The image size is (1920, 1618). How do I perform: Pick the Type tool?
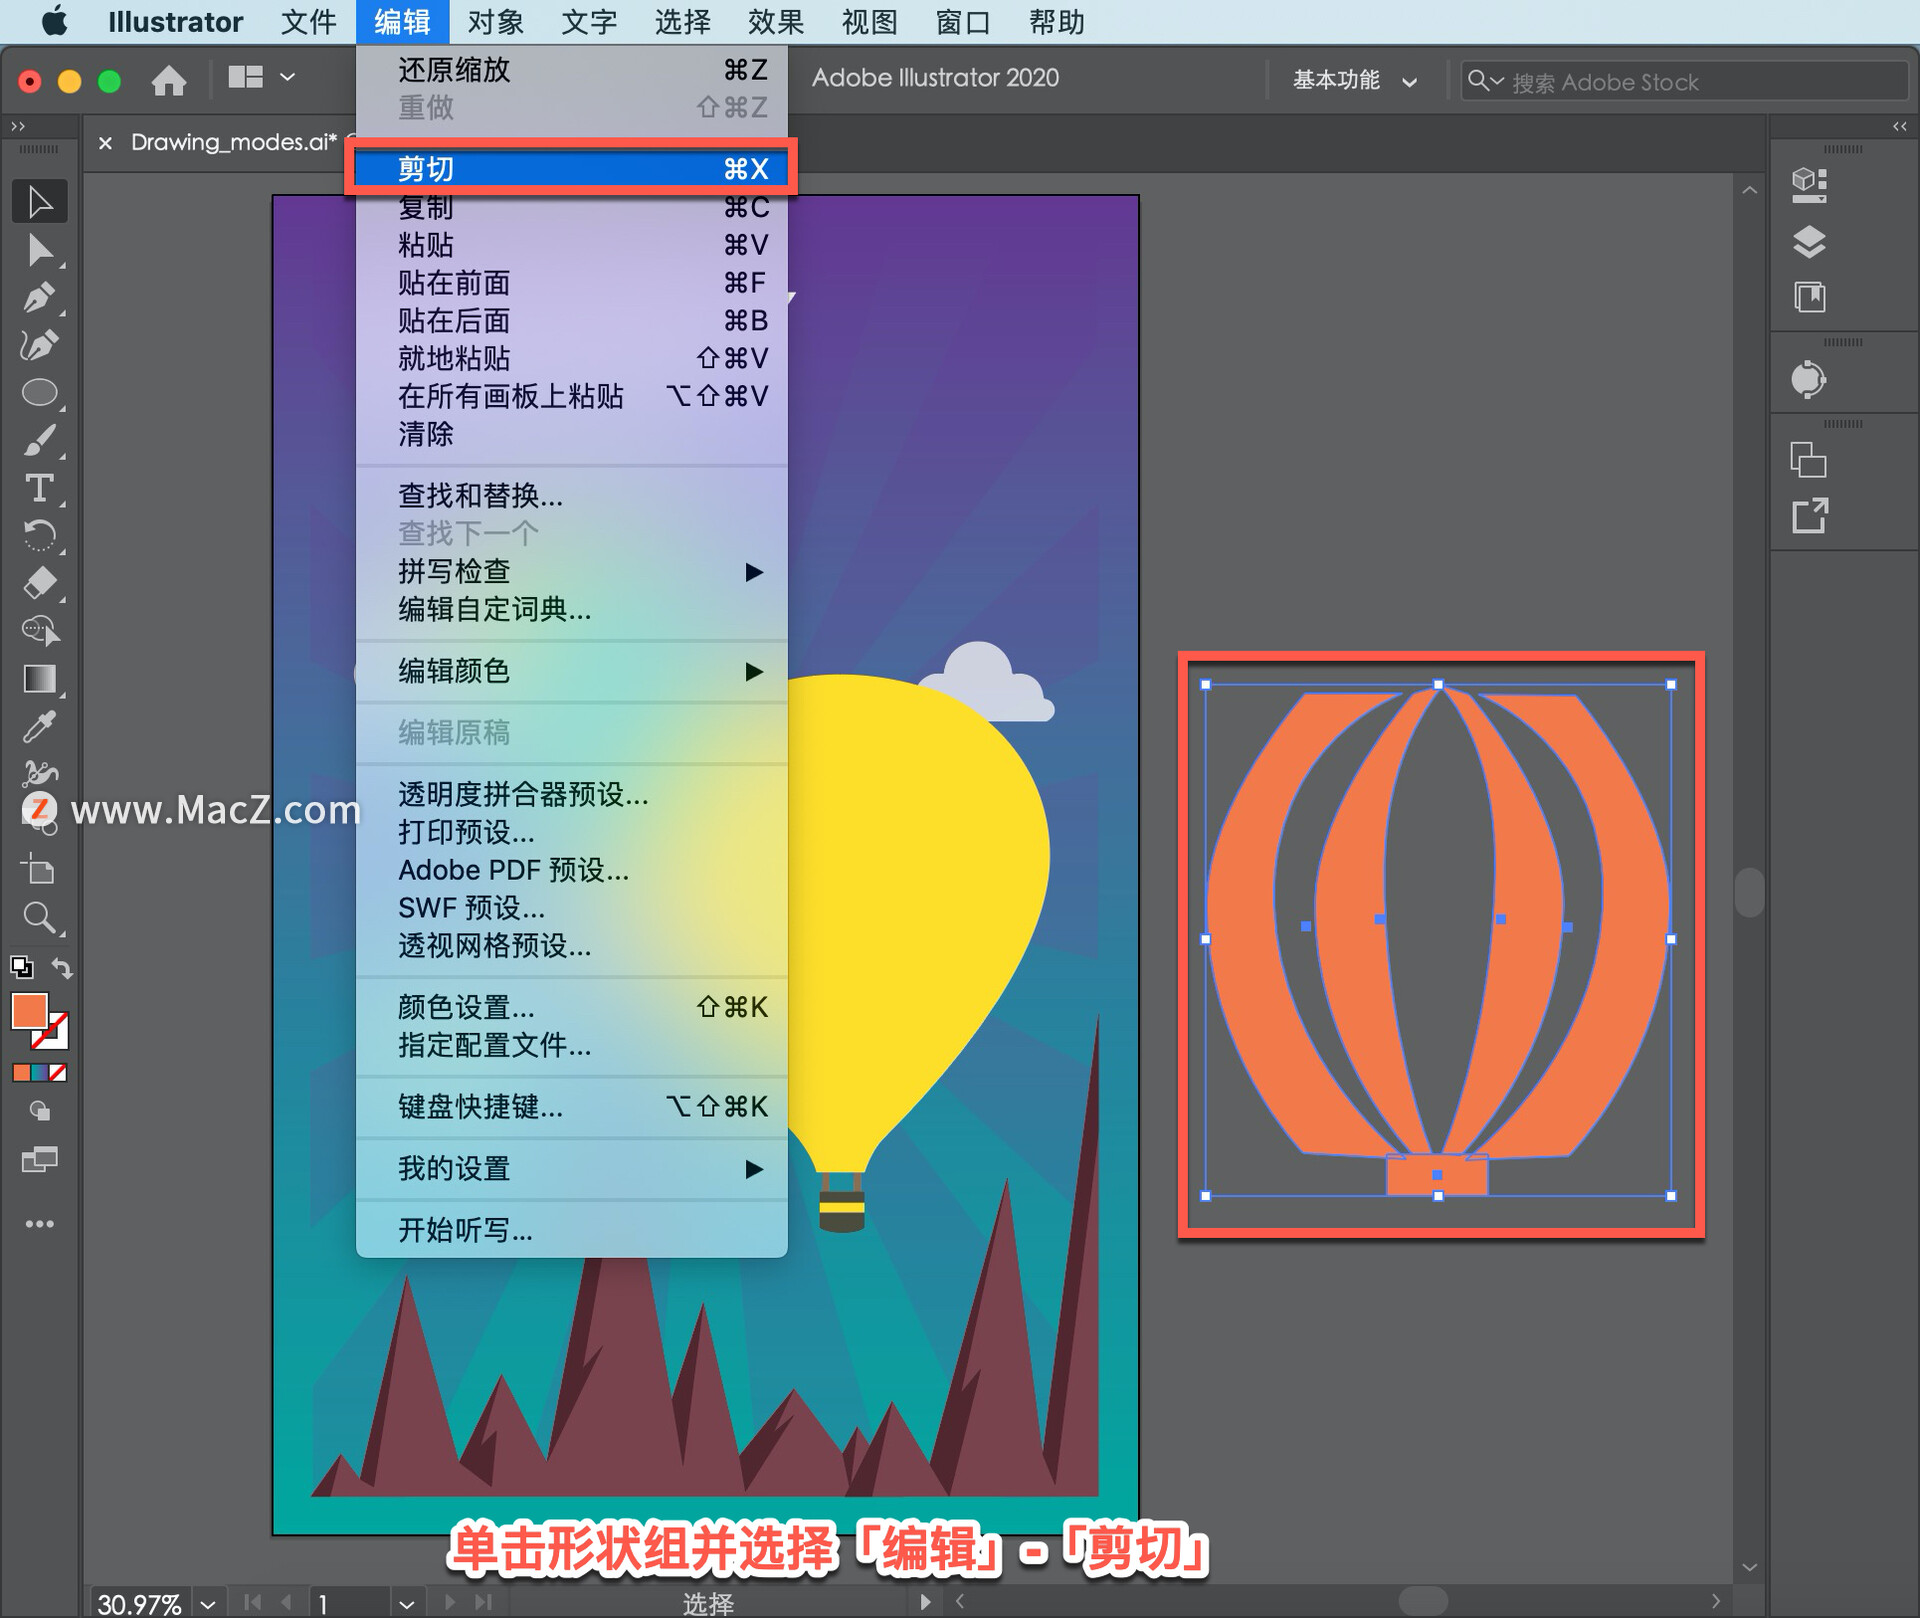tap(40, 488)
